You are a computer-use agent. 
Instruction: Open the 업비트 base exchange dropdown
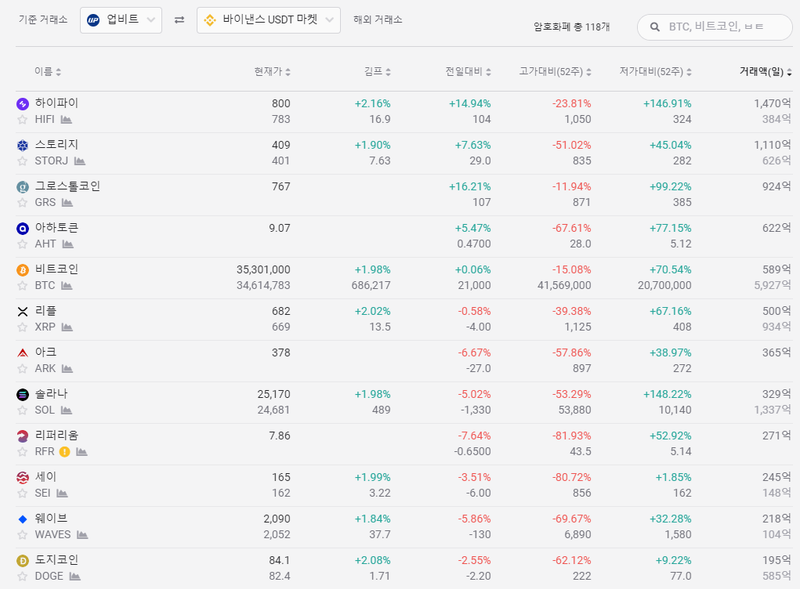pyautogui.click(x=121, y=20)
